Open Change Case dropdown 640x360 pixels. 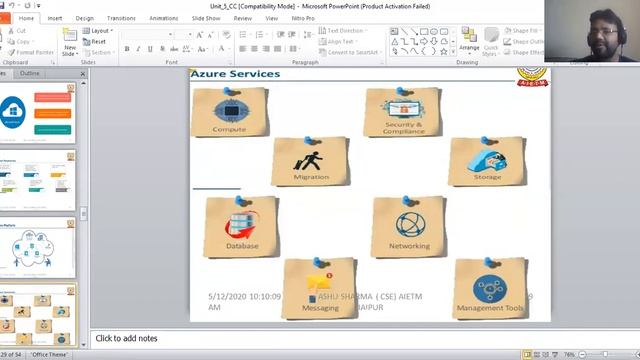[202, 49]
